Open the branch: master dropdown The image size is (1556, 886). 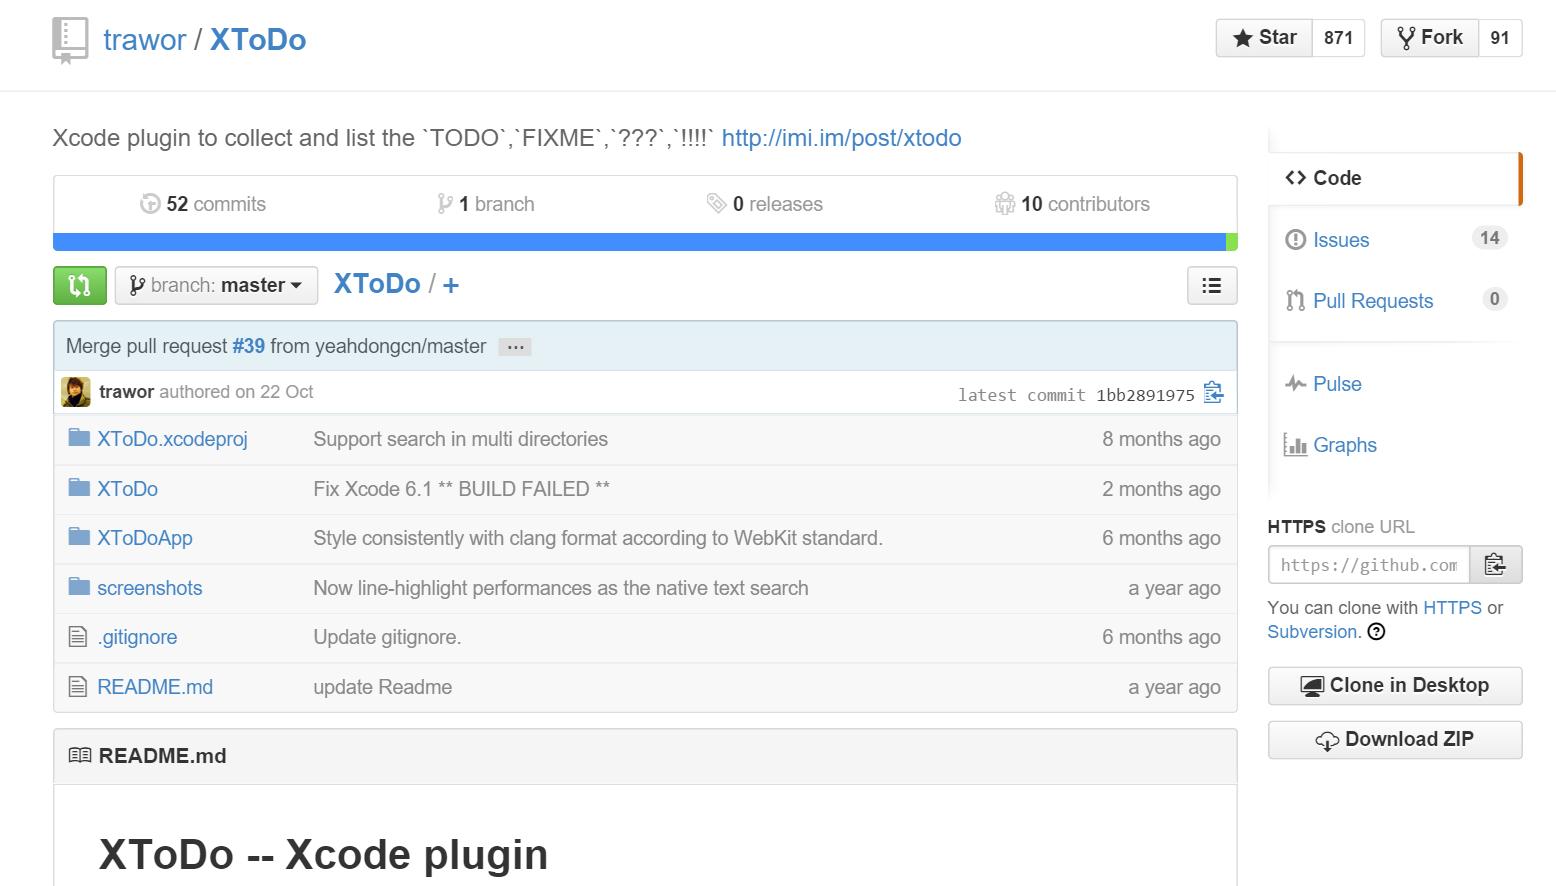[216, 286]
